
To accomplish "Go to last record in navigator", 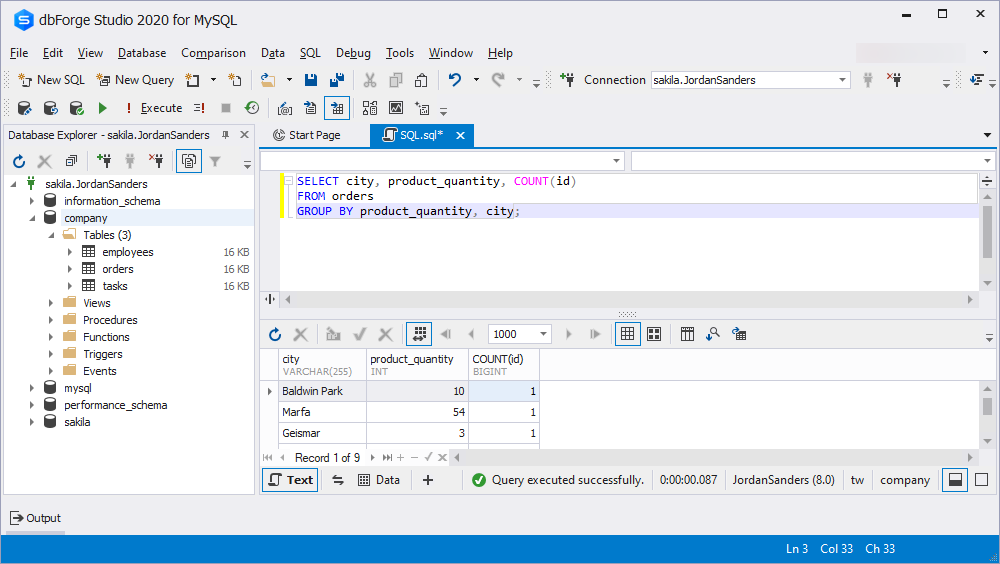I will (387, 457).
